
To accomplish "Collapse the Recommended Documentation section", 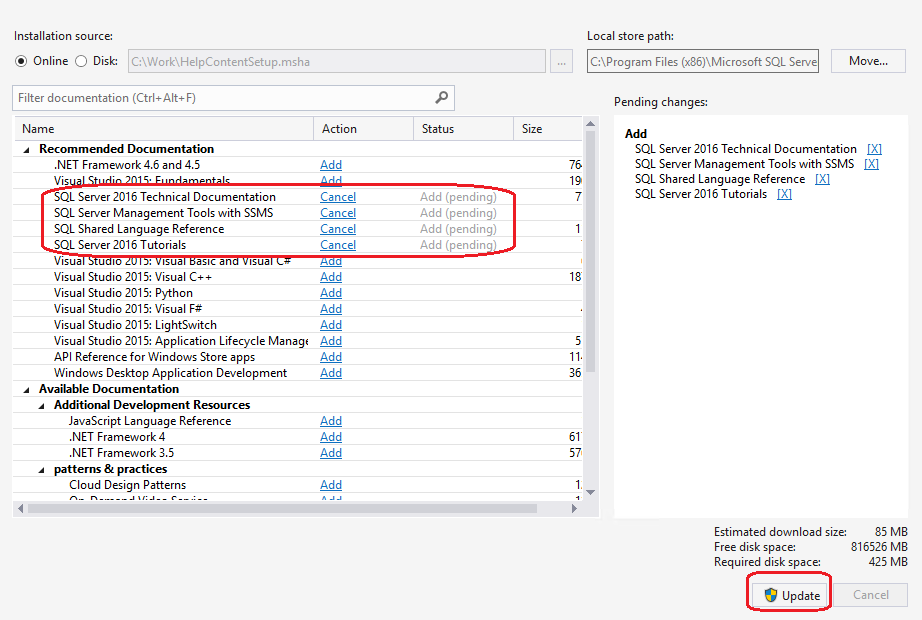I will (24, 148).
